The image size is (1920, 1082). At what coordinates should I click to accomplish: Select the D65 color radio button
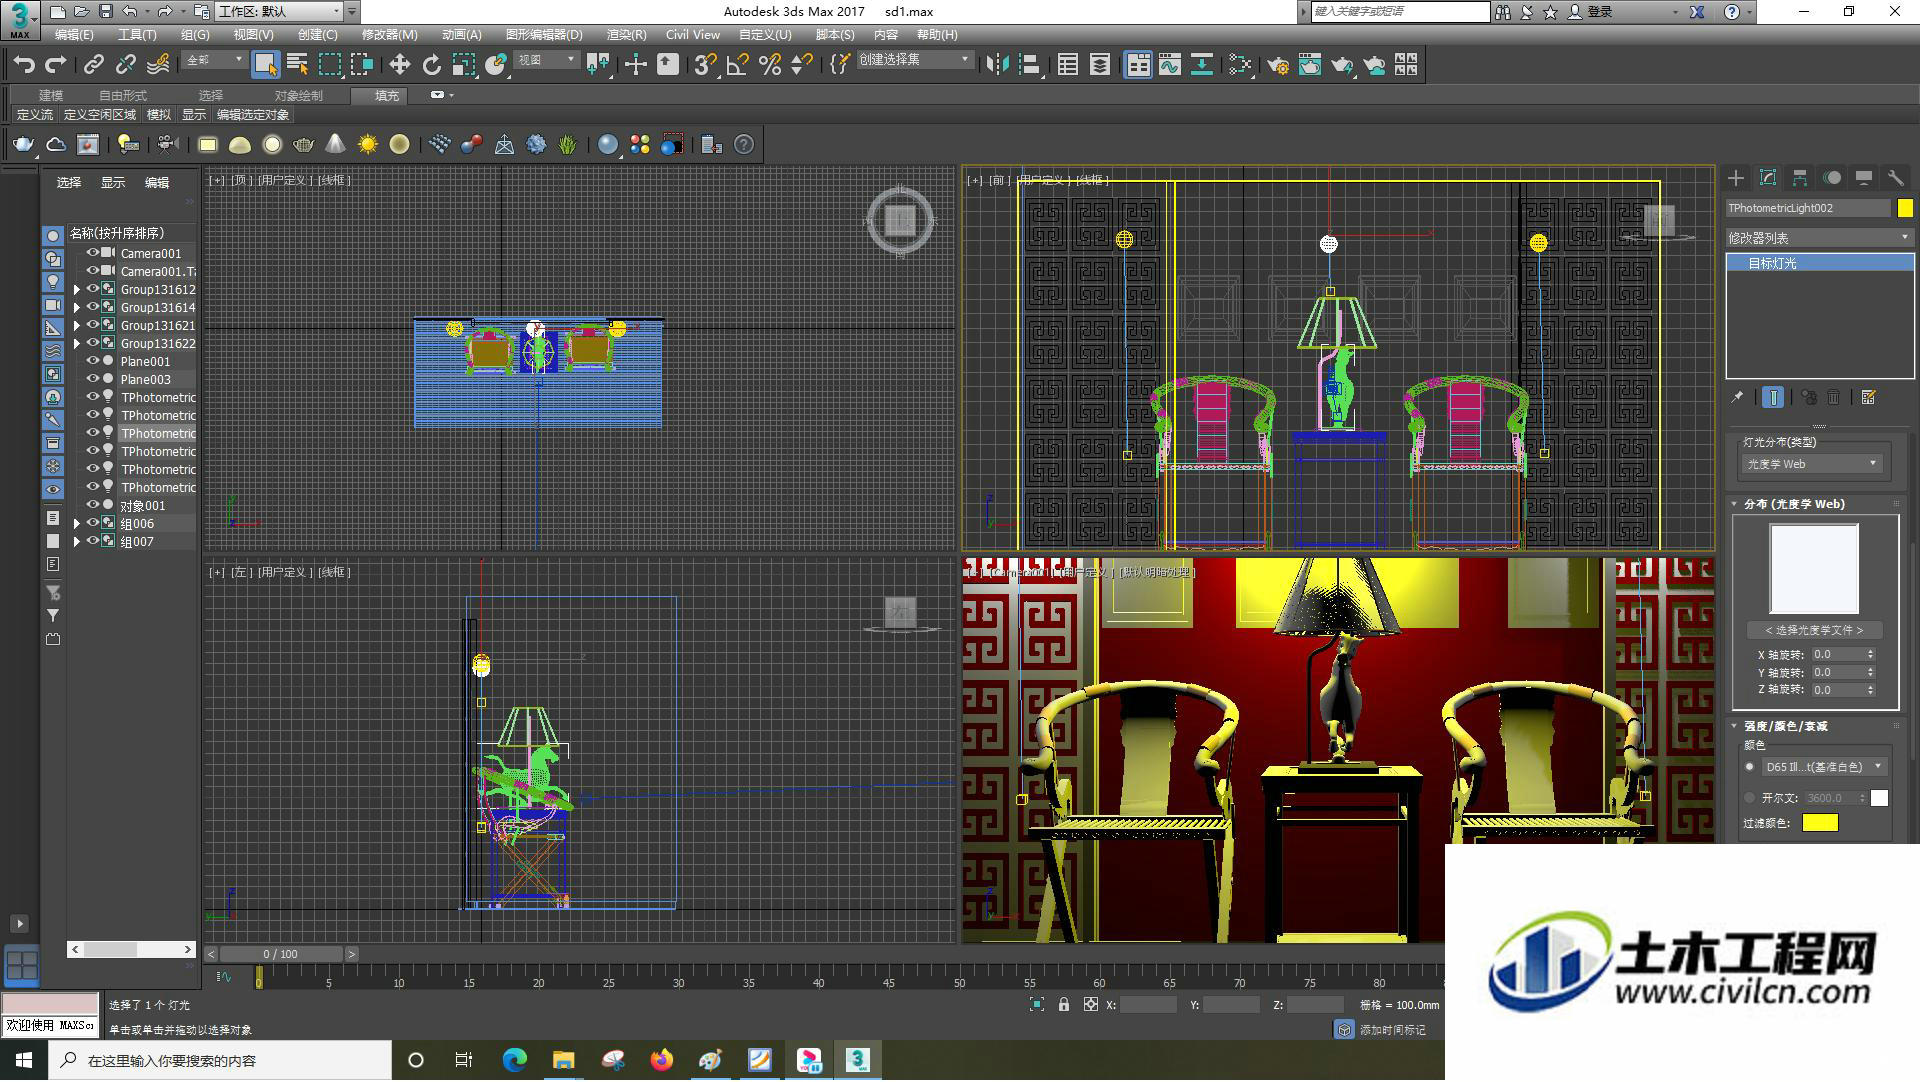click(1750, 767)
